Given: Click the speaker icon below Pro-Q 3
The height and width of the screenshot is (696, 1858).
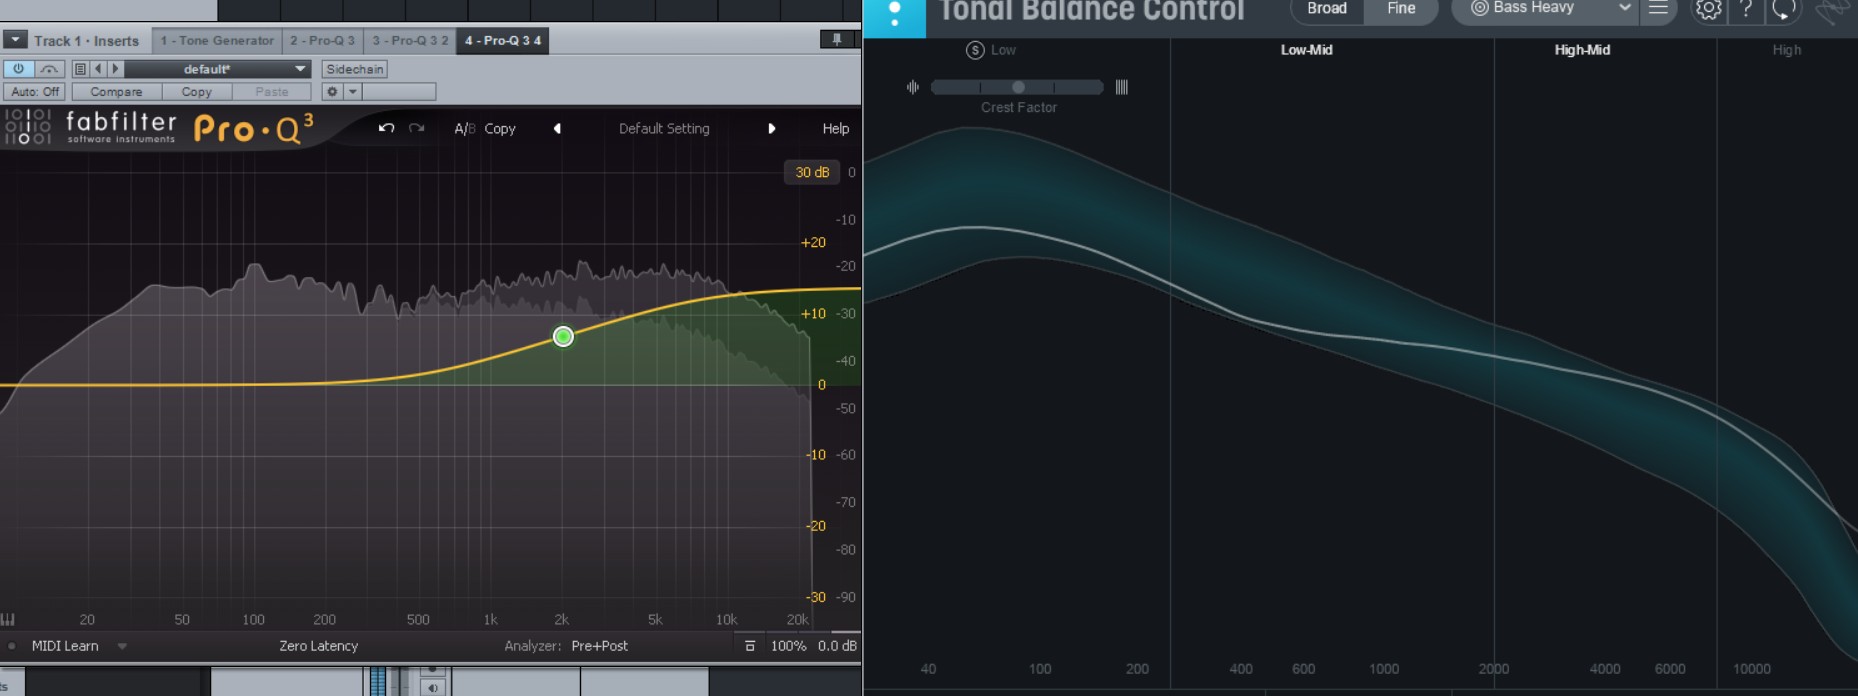Looking at the screenshot, I should (x=432, y=687).
